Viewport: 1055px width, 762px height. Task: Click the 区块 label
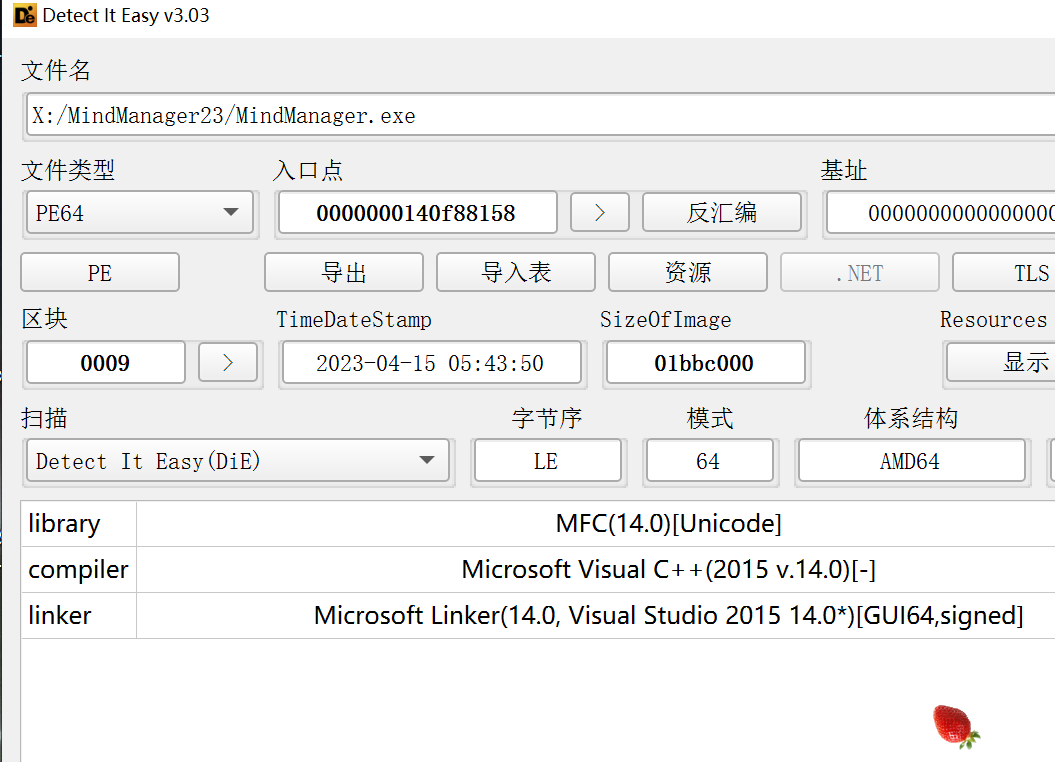[x=44, y=319]
